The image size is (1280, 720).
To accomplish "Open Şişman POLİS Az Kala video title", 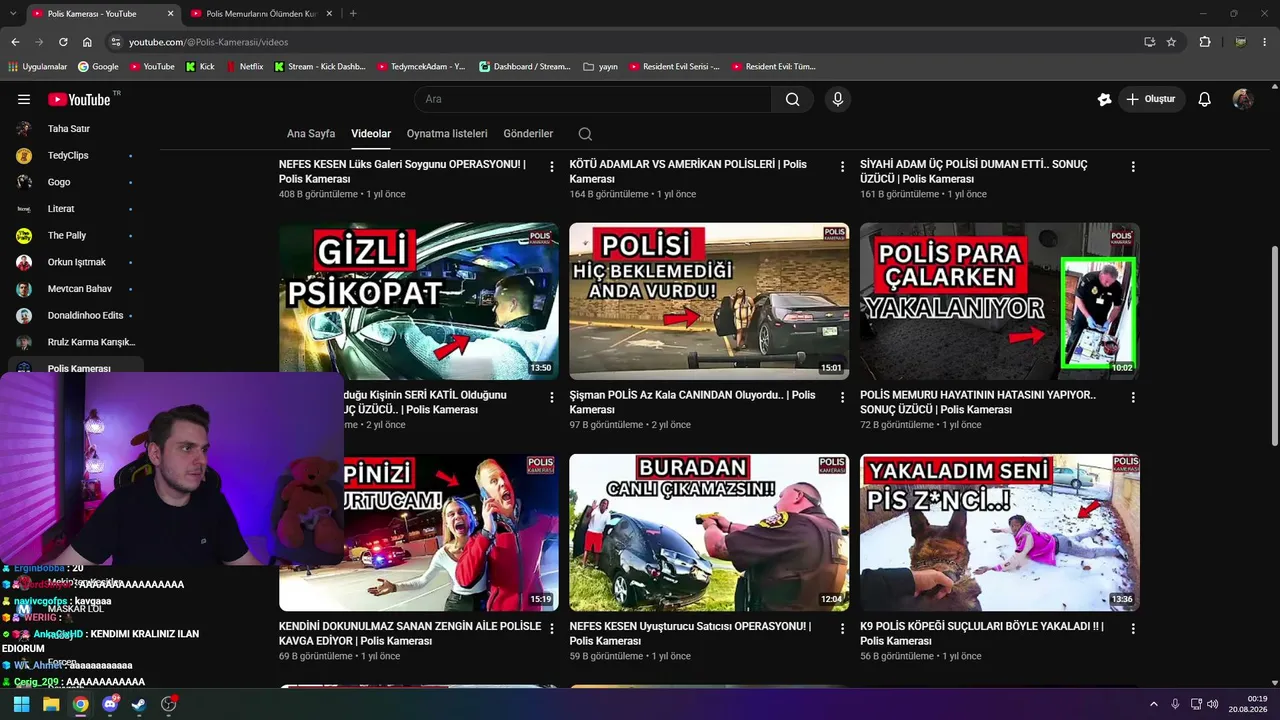I will pyautogui.click(x=692, y=402).
